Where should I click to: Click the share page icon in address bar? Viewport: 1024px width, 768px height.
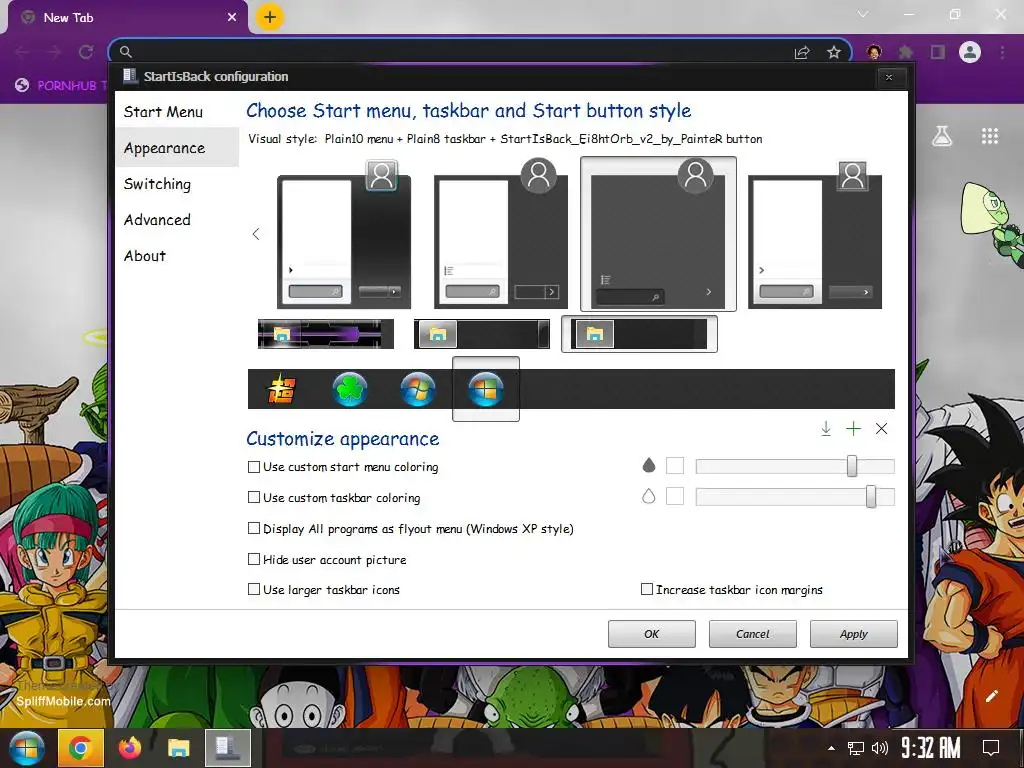tap(802, 52)
